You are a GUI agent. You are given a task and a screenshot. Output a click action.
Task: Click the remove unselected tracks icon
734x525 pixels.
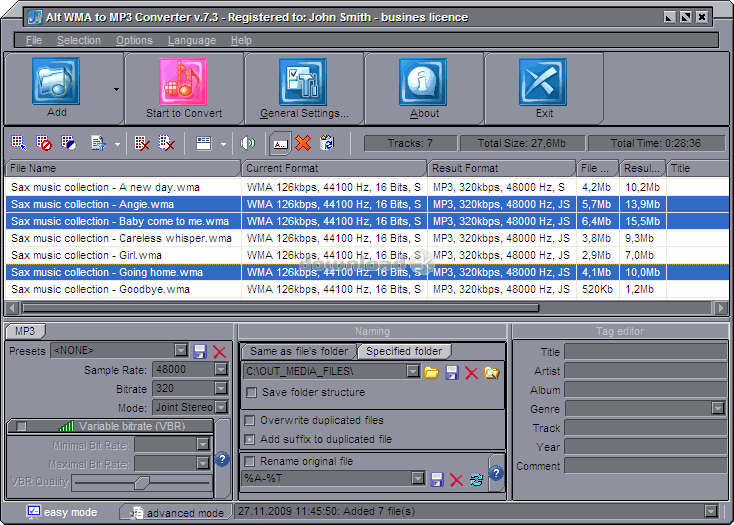[167, 143]
